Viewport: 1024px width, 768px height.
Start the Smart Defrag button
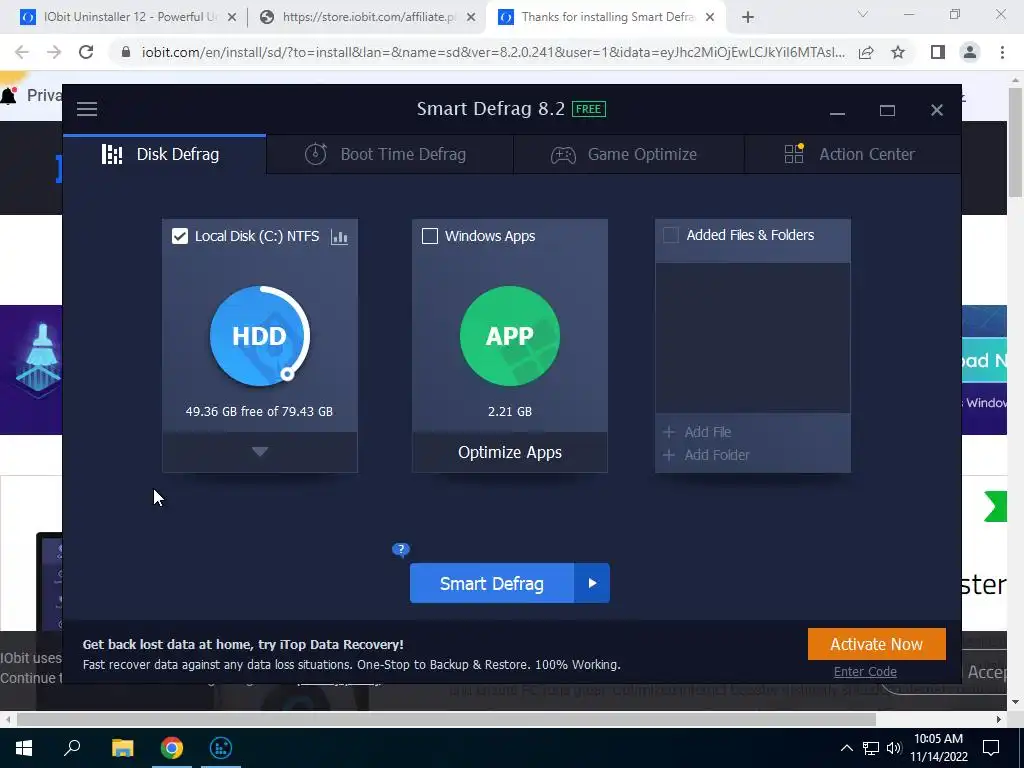click(492, 583)
